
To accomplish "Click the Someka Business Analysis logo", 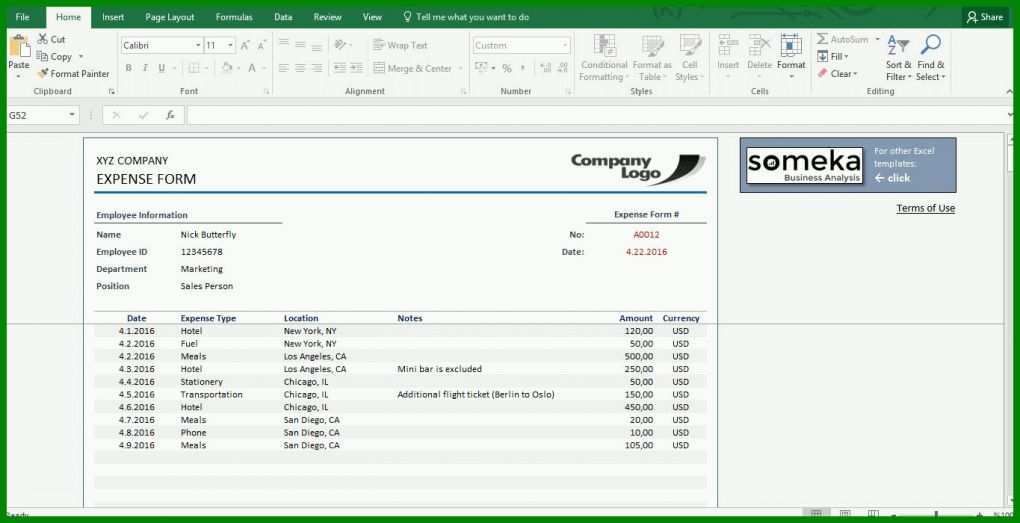I will 804,165.
